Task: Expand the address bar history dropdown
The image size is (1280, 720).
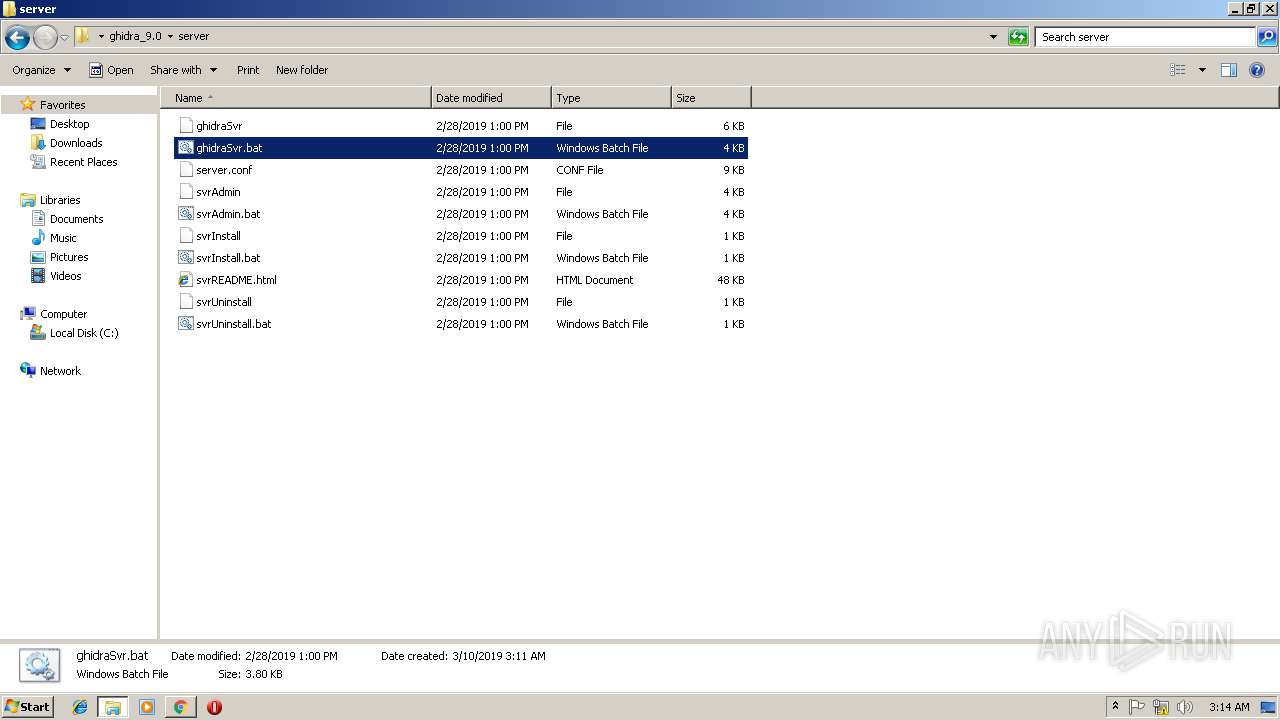Action: point(993,37)
